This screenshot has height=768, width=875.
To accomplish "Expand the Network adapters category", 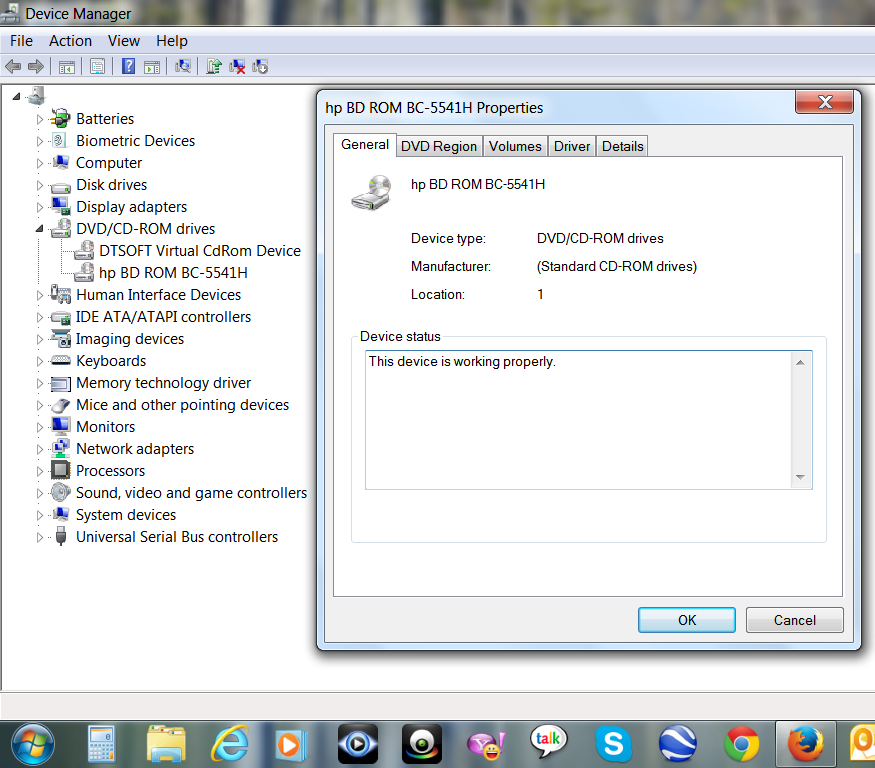I will 40,449.
